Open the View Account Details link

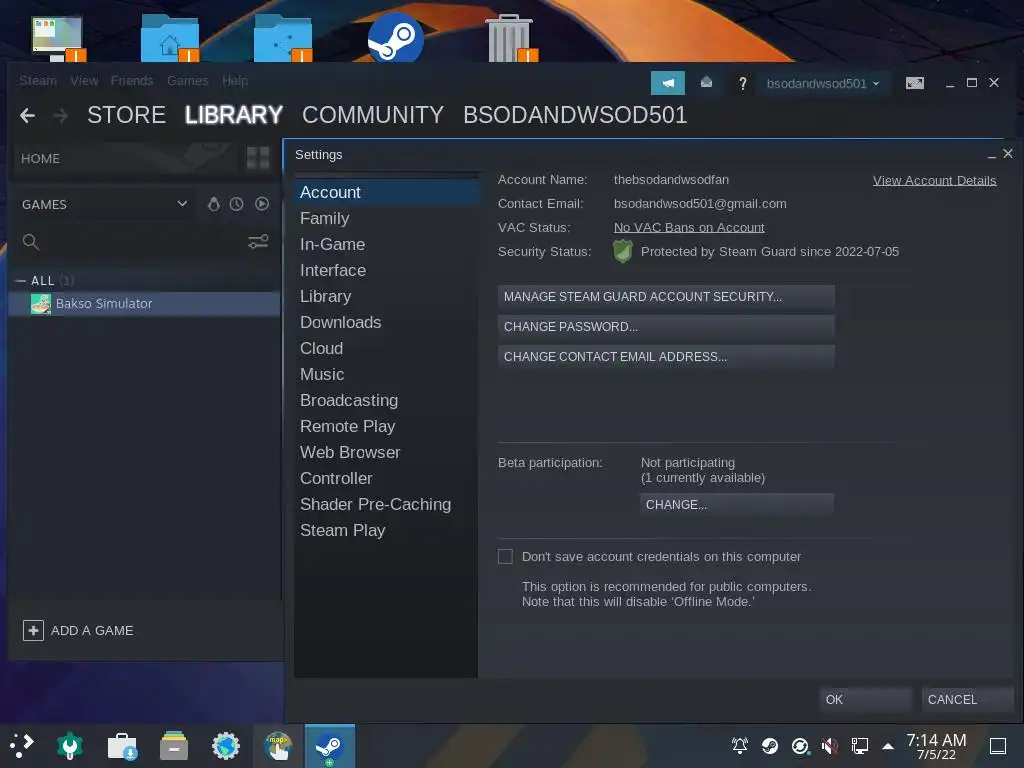coord(935,181)
